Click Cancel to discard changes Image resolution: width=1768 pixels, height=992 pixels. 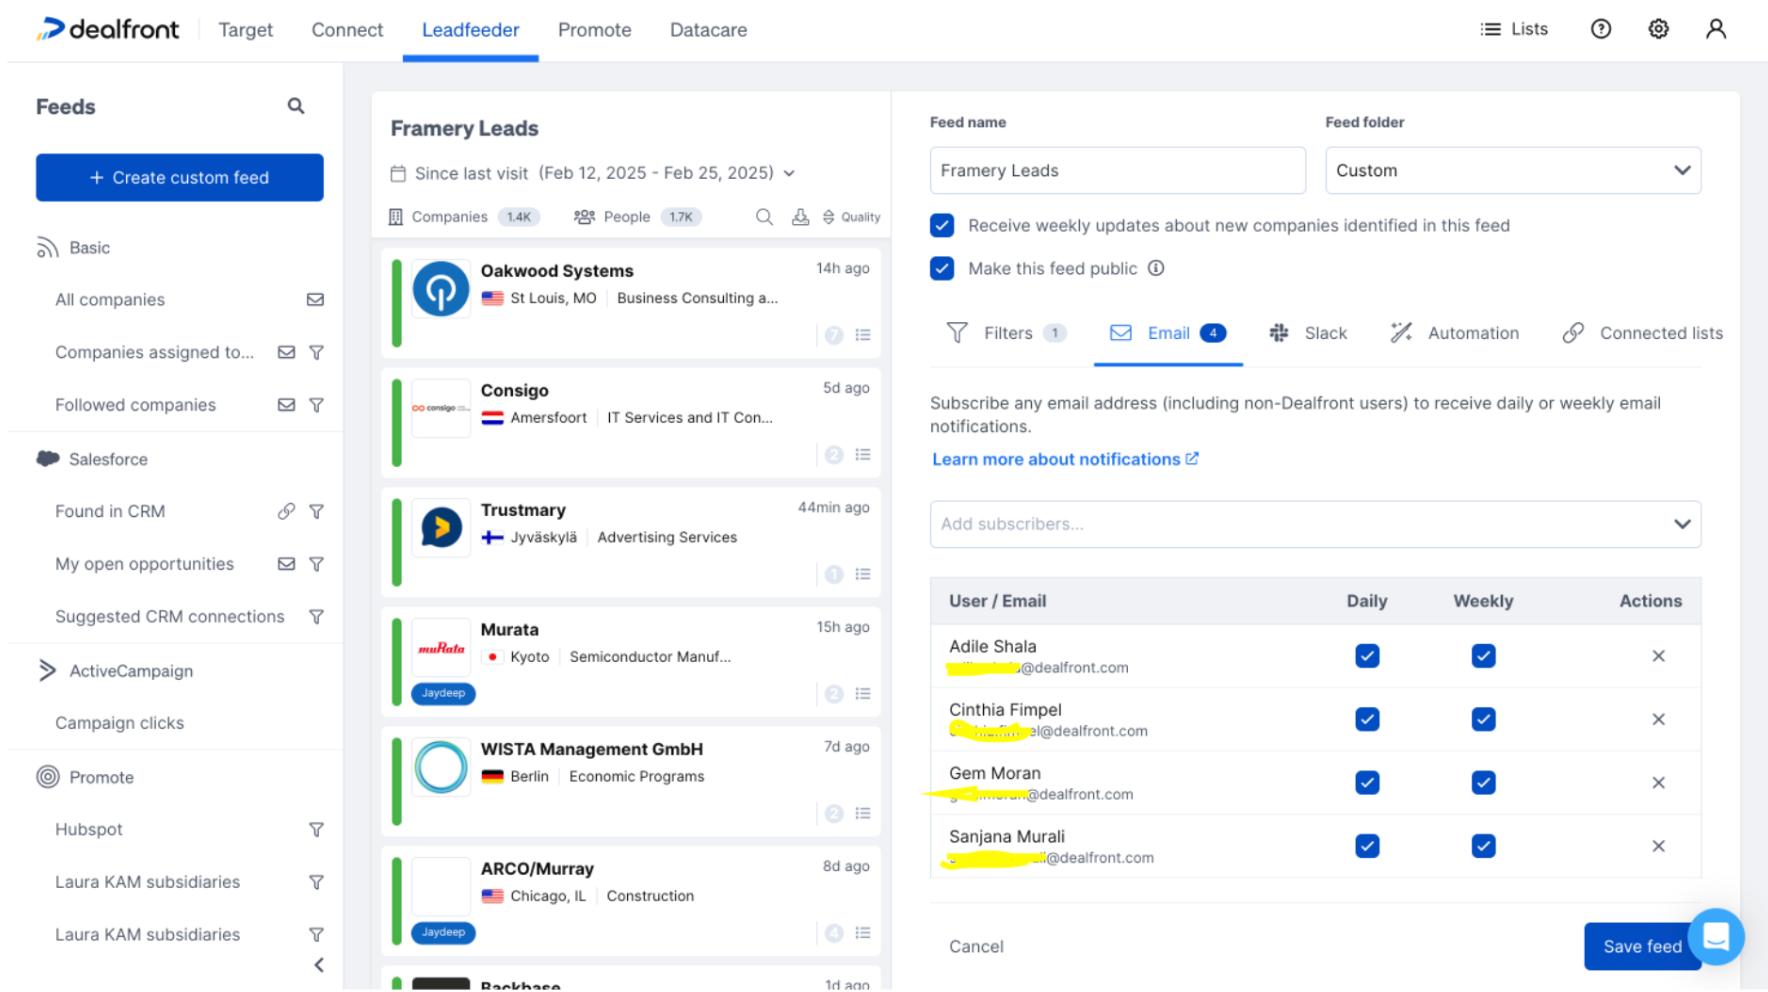[976, 946]
